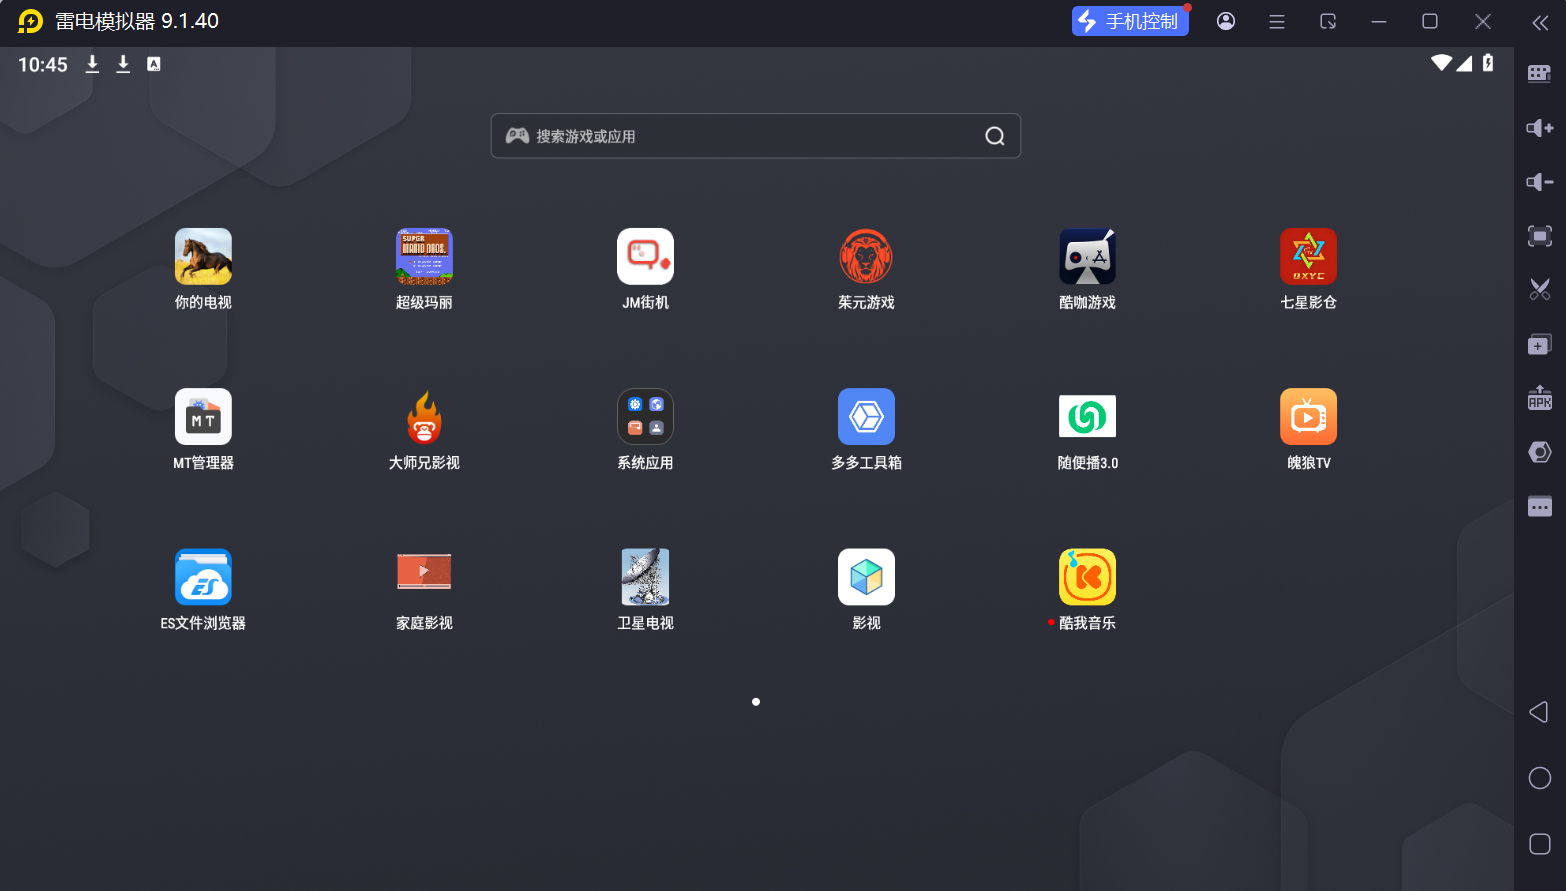Click the user account icon

1226,21
